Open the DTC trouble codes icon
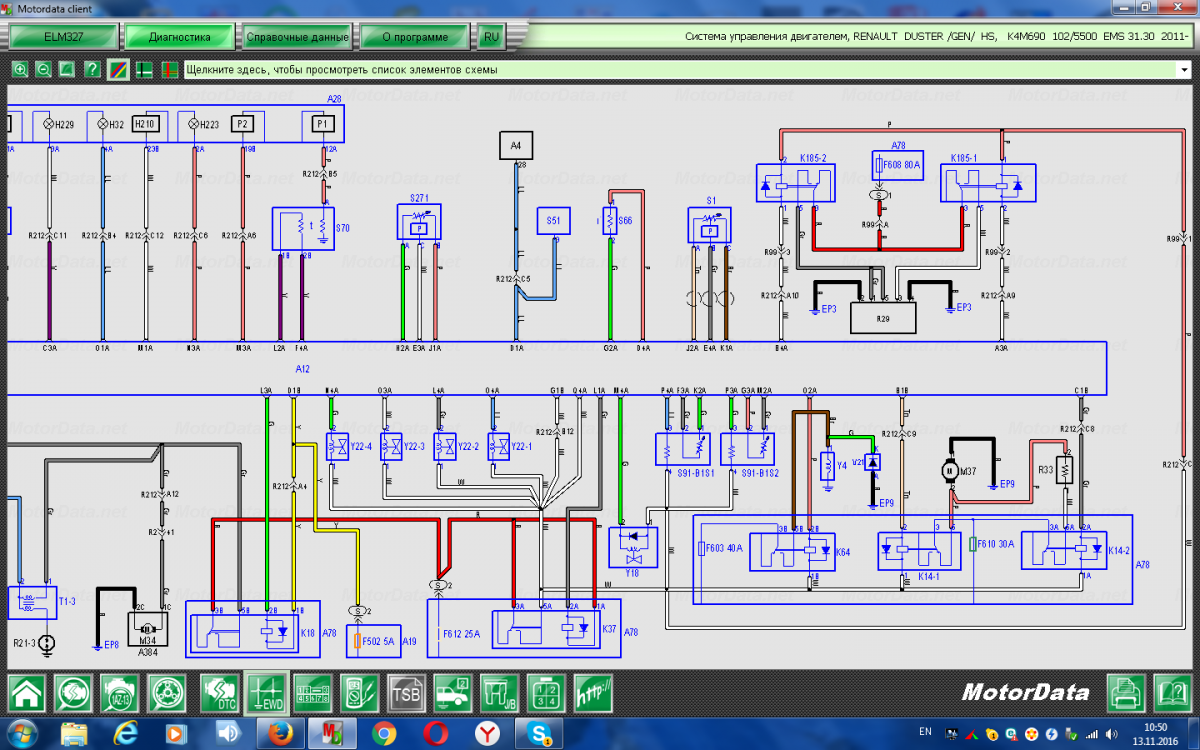This screenshot has width=1200, height=750. [x=219, y=691]
